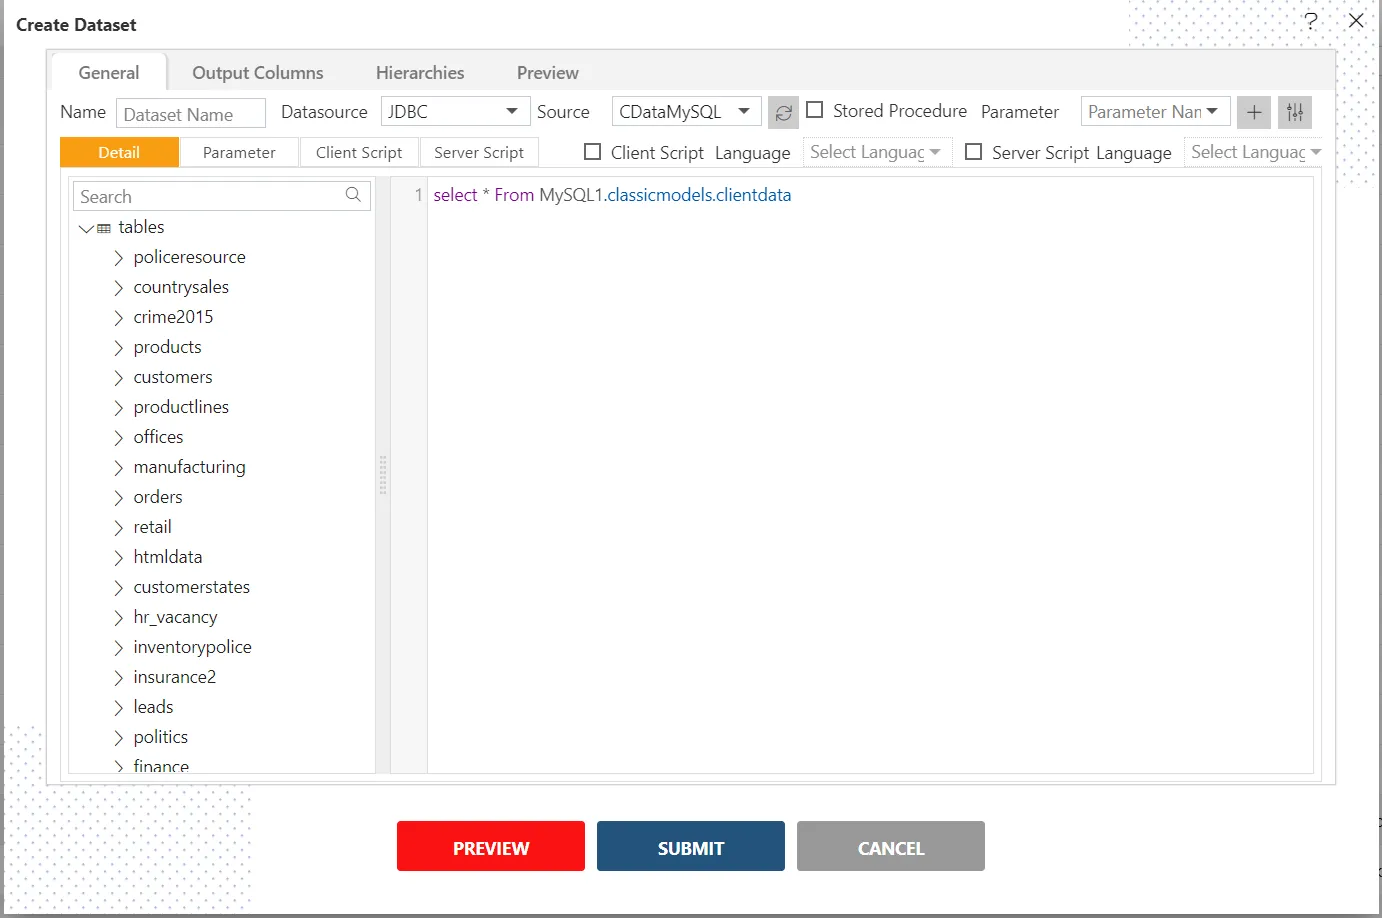Select the countrysales table name
This screenshot has width=1382, height=918.
point(181,287)
